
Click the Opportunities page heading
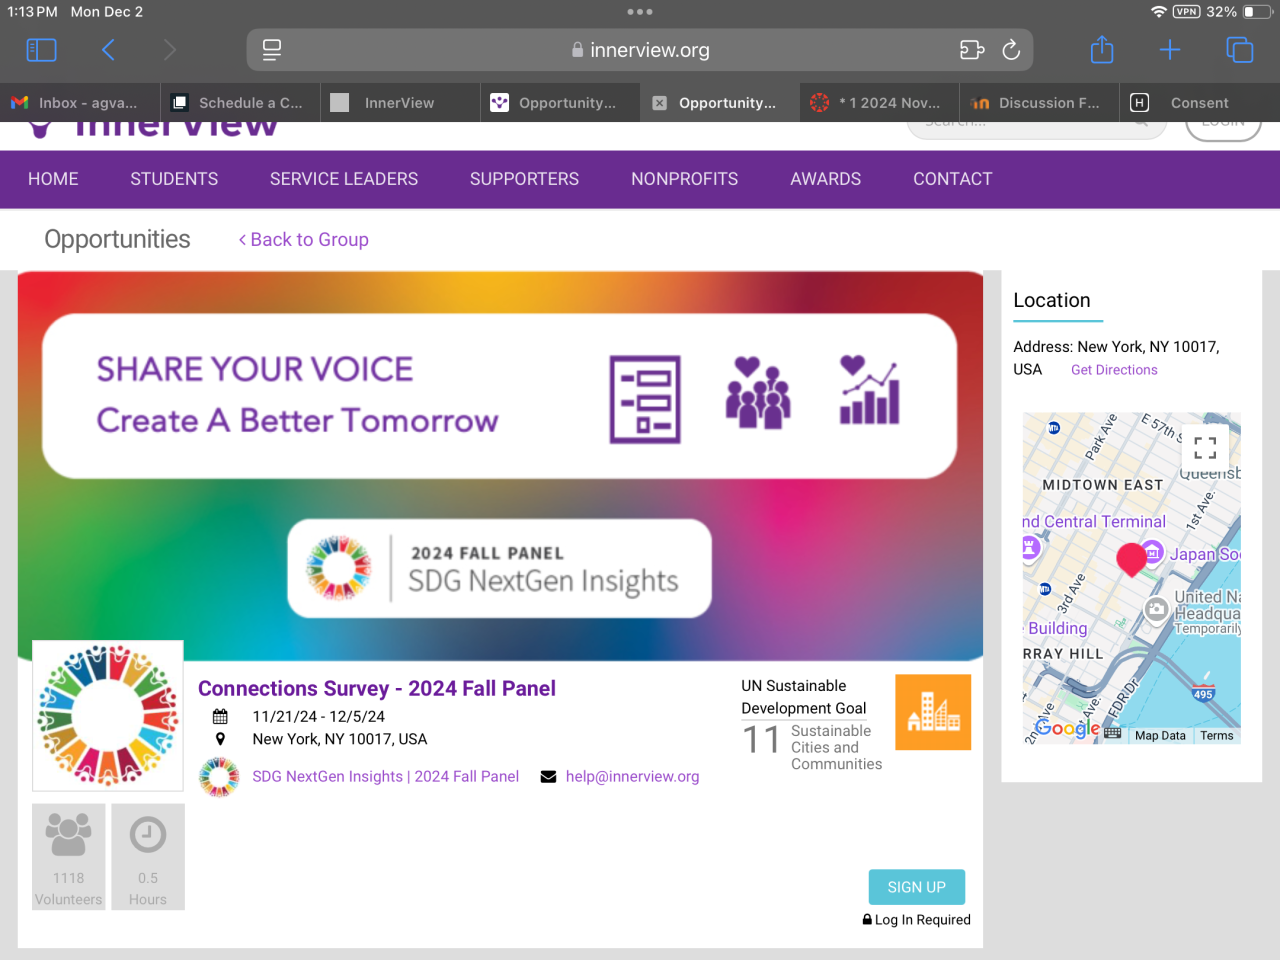[117, 240]
